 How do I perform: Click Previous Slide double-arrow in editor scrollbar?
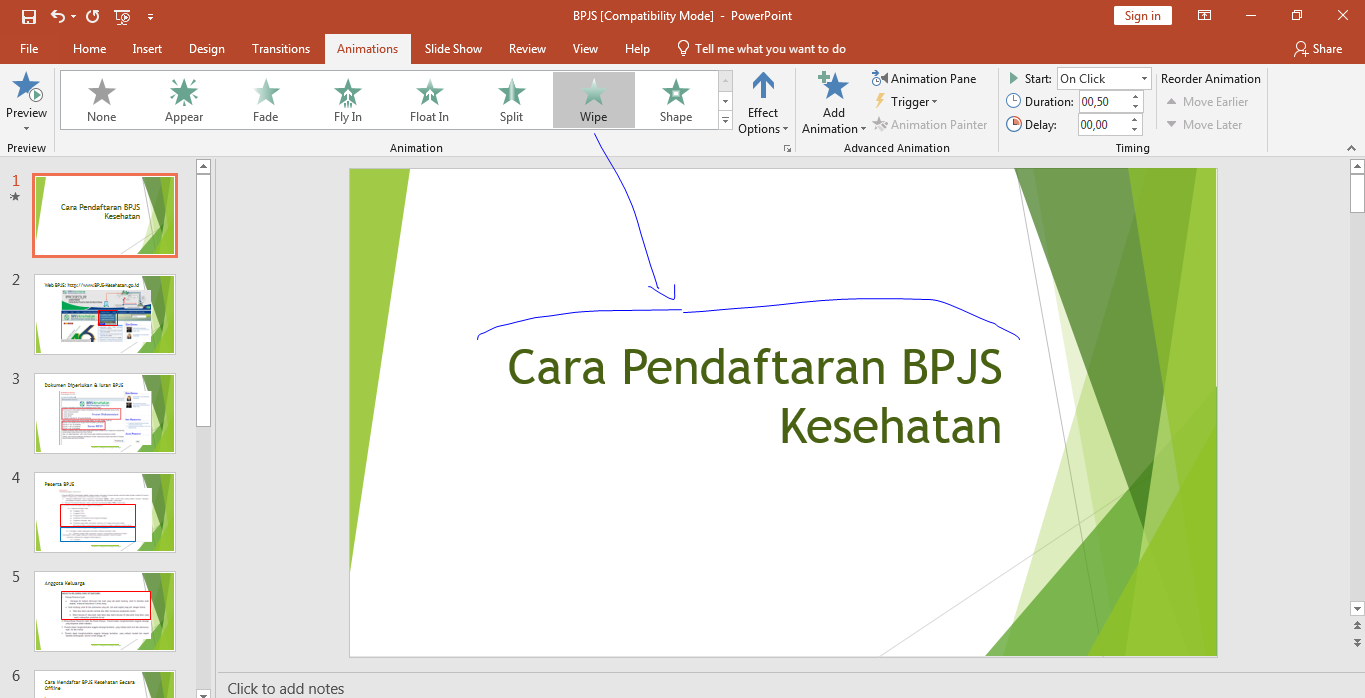pos(1357,627)
